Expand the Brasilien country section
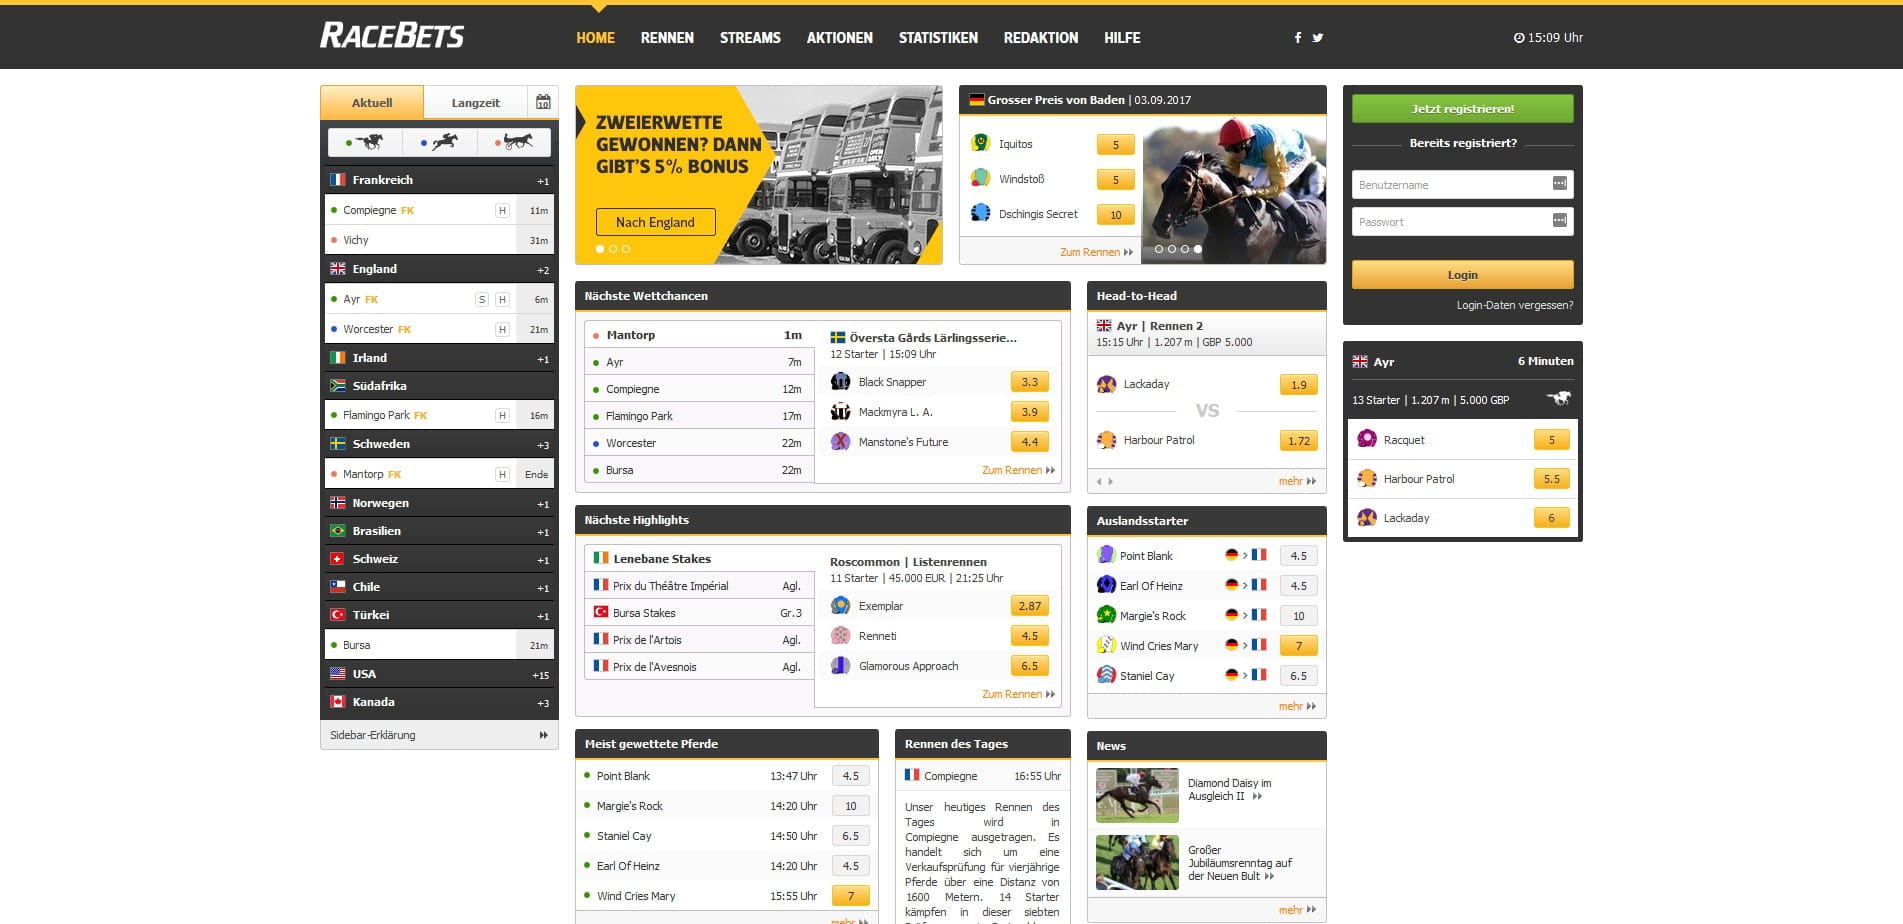The height and width of the screenshot is (924, 1903). pos(439,531)
